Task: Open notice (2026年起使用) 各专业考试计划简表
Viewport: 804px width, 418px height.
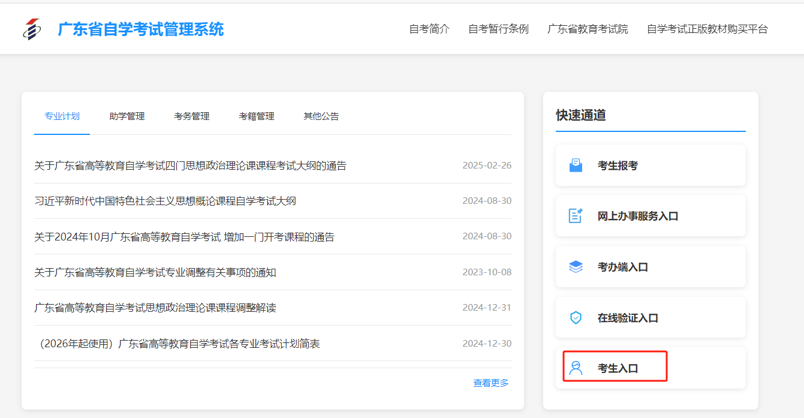Action: [179, 344]
